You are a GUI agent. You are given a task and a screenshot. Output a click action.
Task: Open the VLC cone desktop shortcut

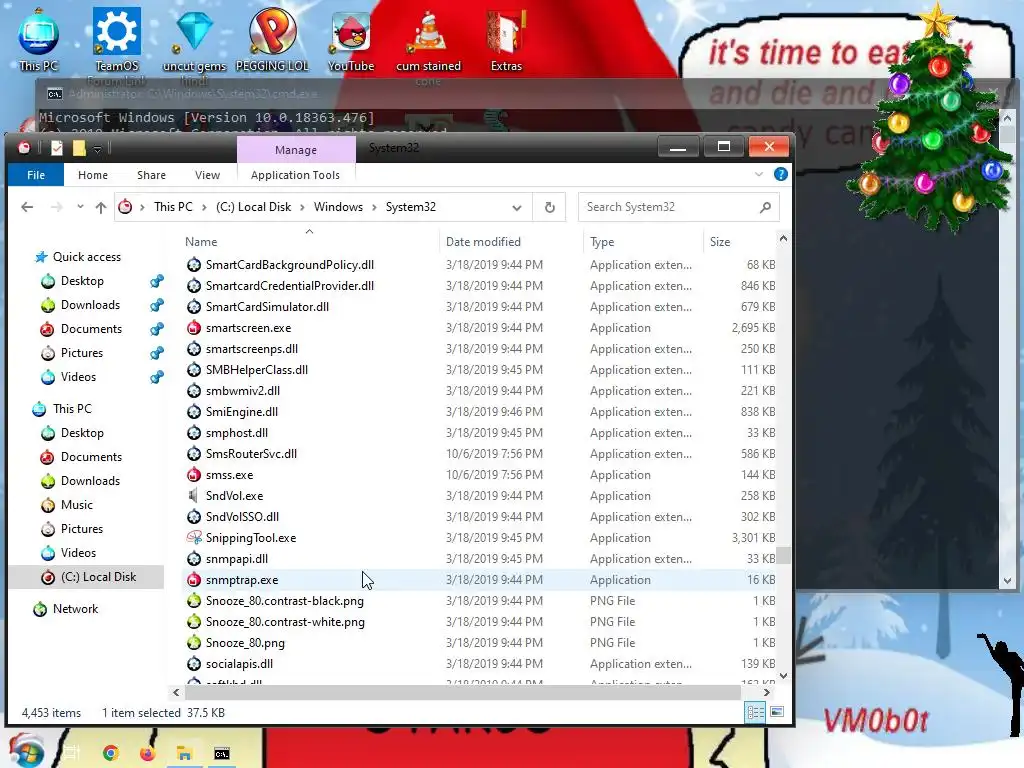tap(428, 39)
